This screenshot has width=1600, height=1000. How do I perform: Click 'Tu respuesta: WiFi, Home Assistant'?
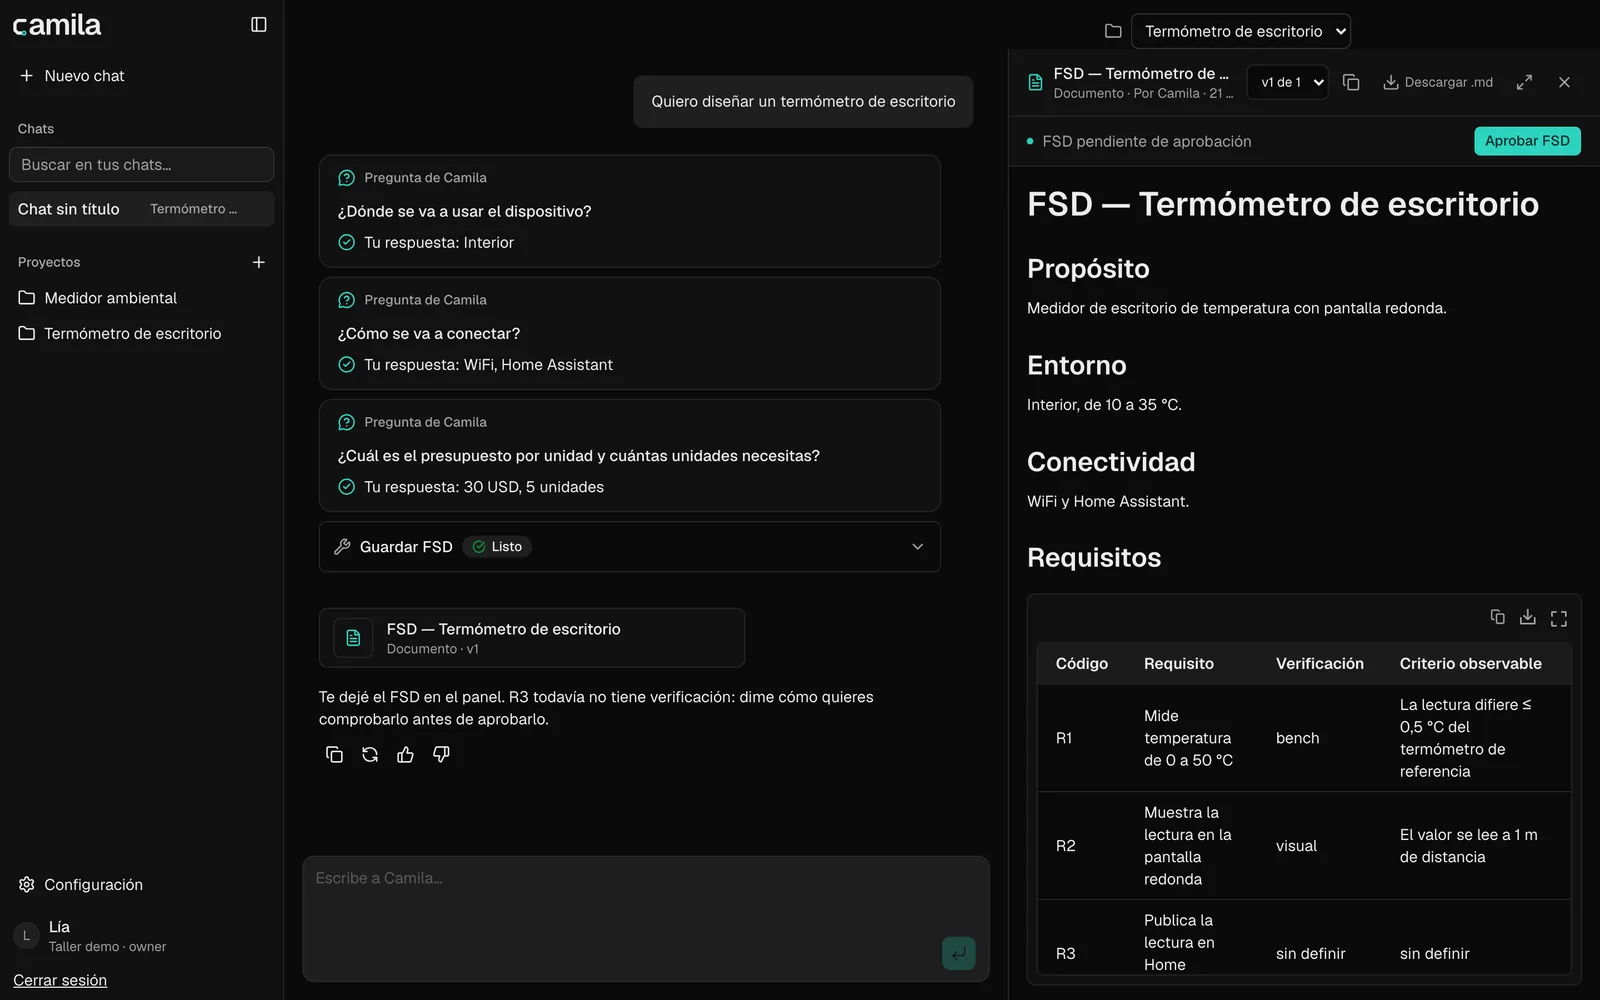[x=488, y=365]
